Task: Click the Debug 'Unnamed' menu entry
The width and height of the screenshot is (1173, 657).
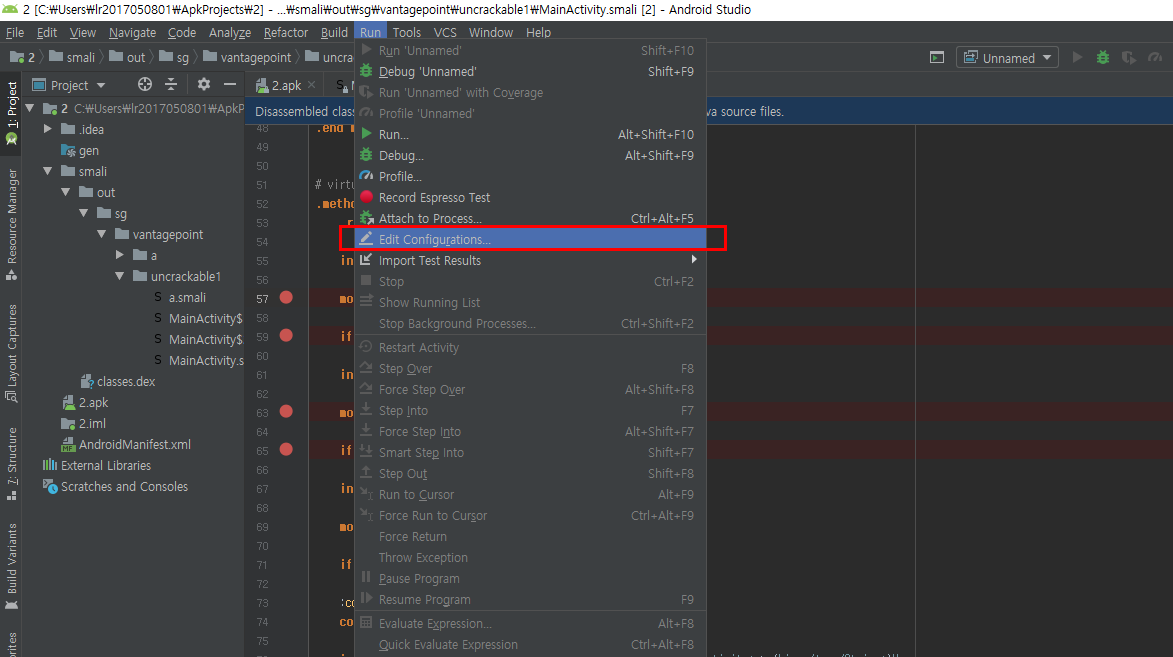Action: pos(530,72)
